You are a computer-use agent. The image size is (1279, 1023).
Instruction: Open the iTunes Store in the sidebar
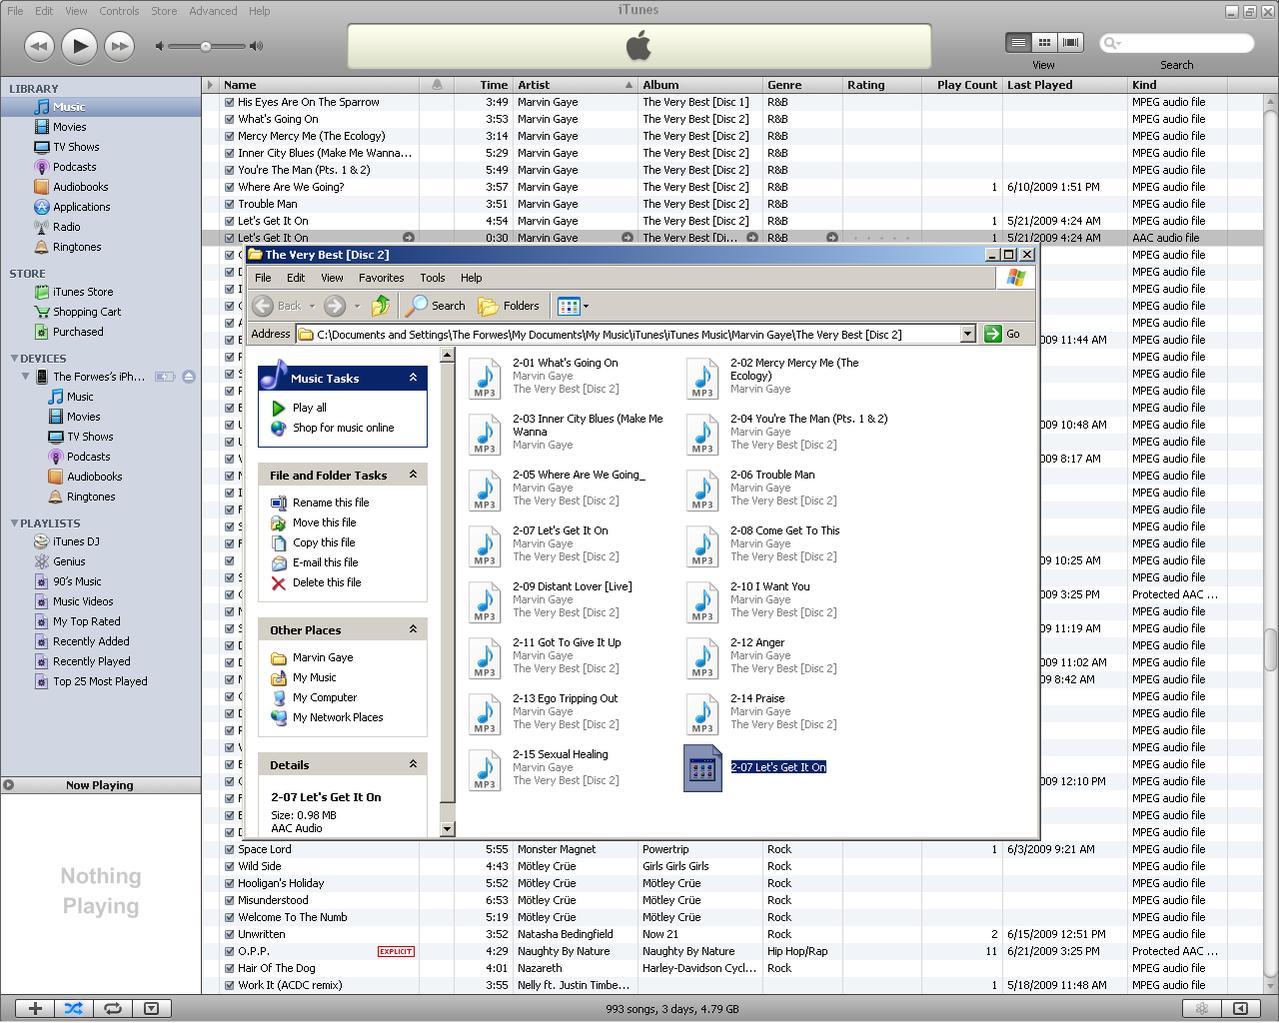point(83,292)
